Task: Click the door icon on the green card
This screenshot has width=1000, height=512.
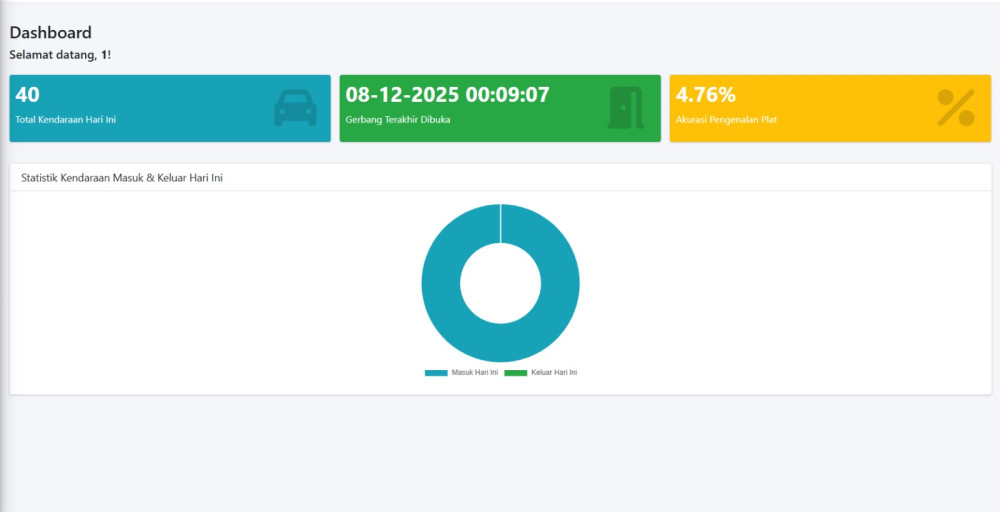Action: [x=625, y=108]
